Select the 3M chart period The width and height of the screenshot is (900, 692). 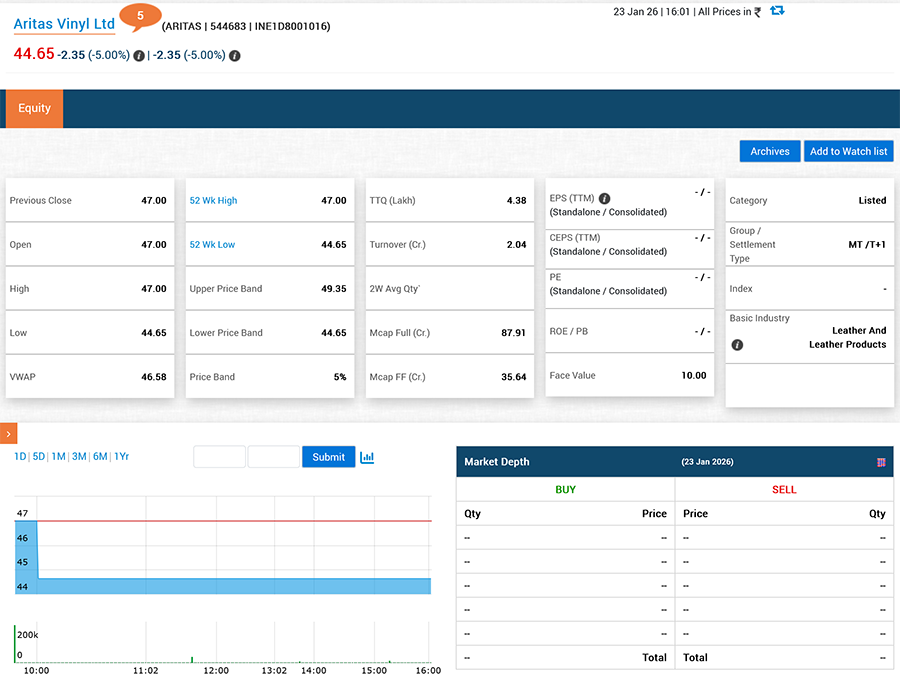click(79, 457)
